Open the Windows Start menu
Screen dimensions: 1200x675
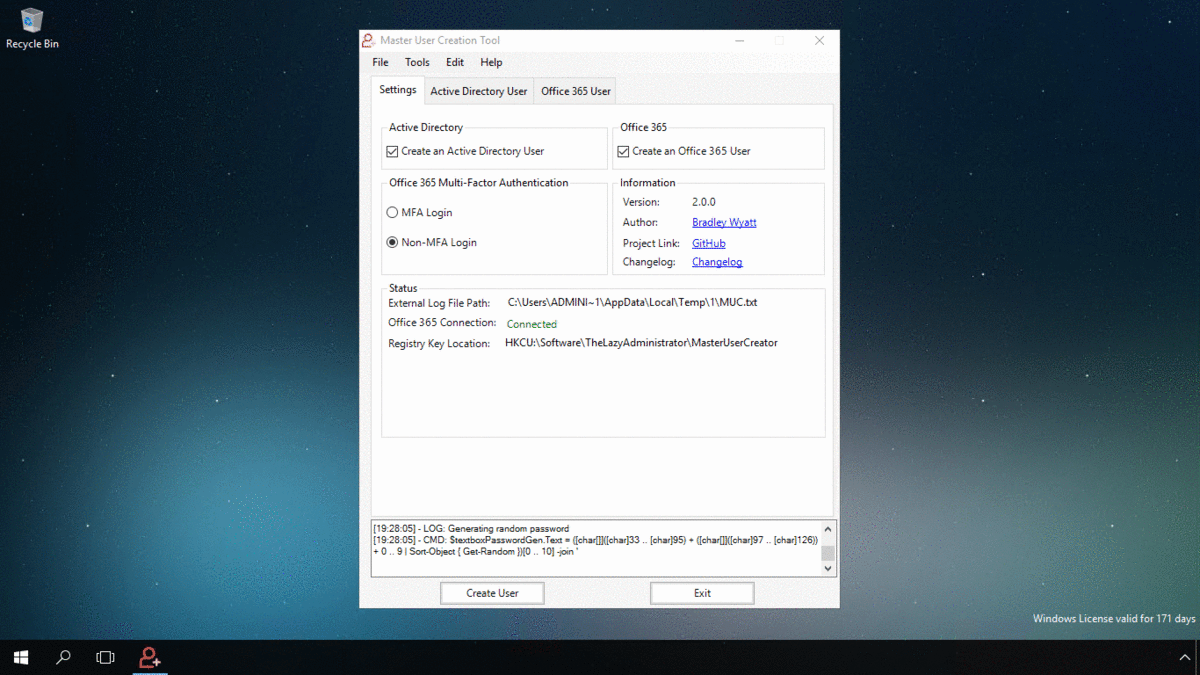(21, 657)
